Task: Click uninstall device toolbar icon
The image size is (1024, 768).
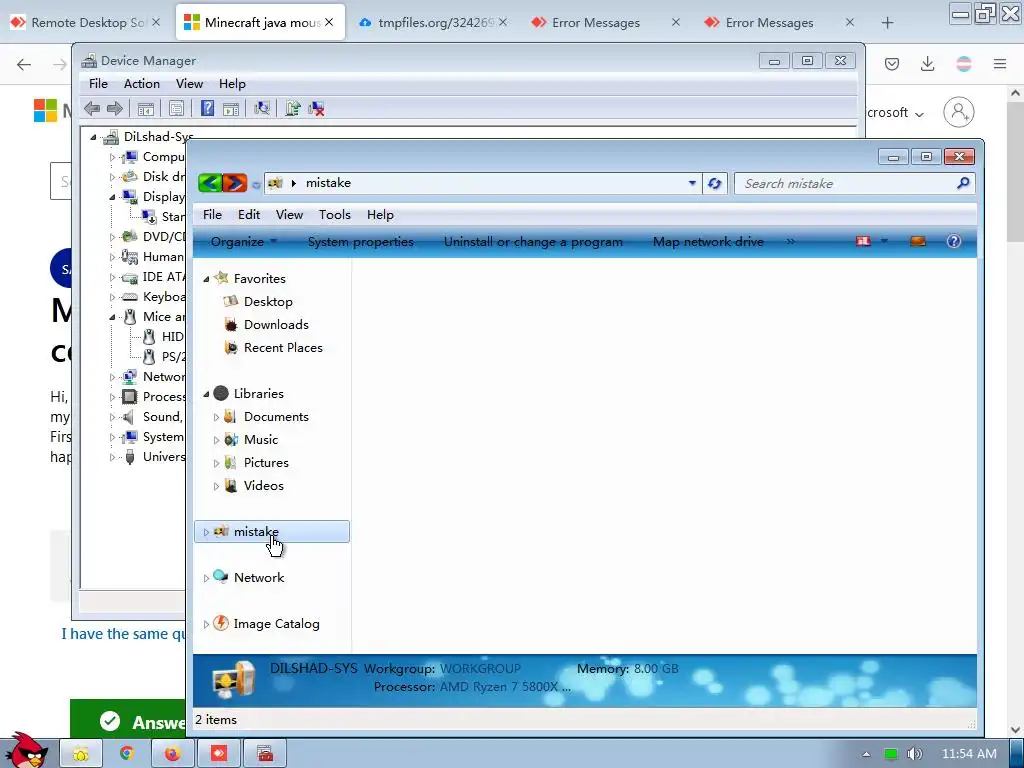Action: [x=317, y=108]
